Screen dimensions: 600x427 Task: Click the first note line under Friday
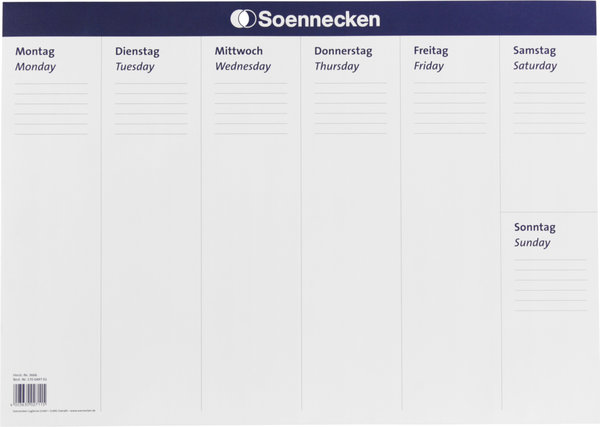450,84
